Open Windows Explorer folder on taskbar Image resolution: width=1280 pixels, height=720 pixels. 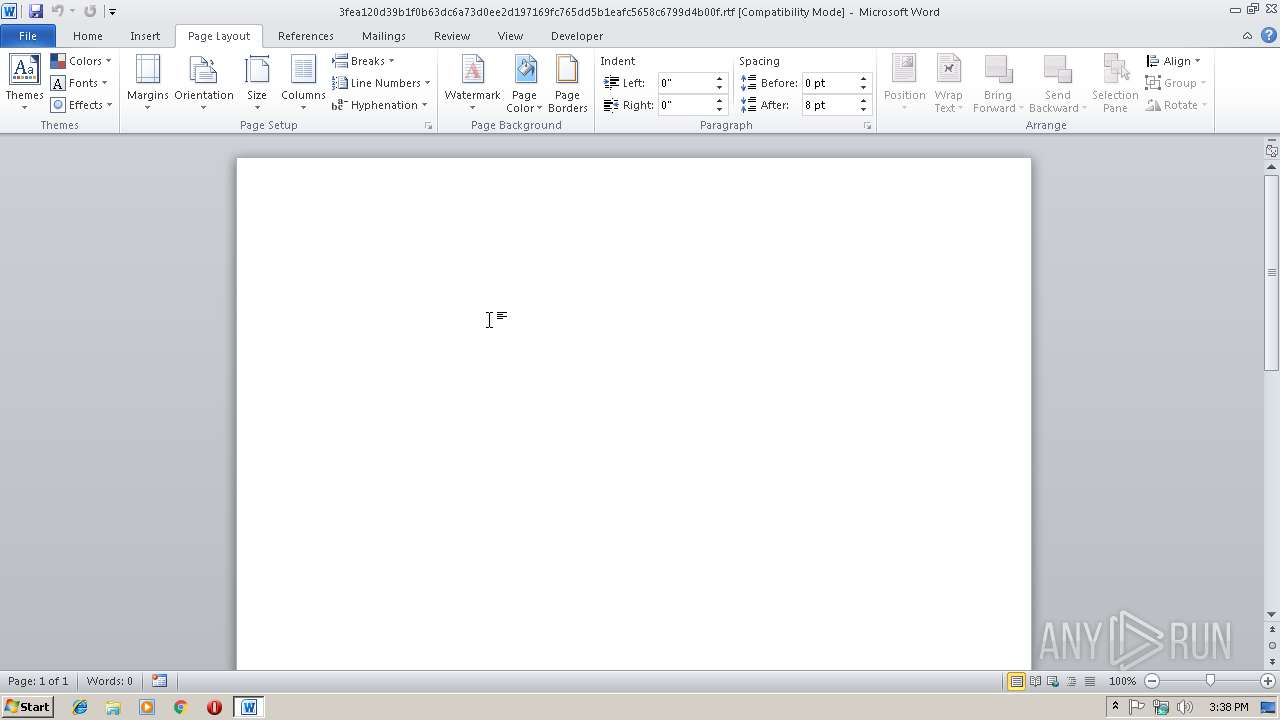(113, 707)
